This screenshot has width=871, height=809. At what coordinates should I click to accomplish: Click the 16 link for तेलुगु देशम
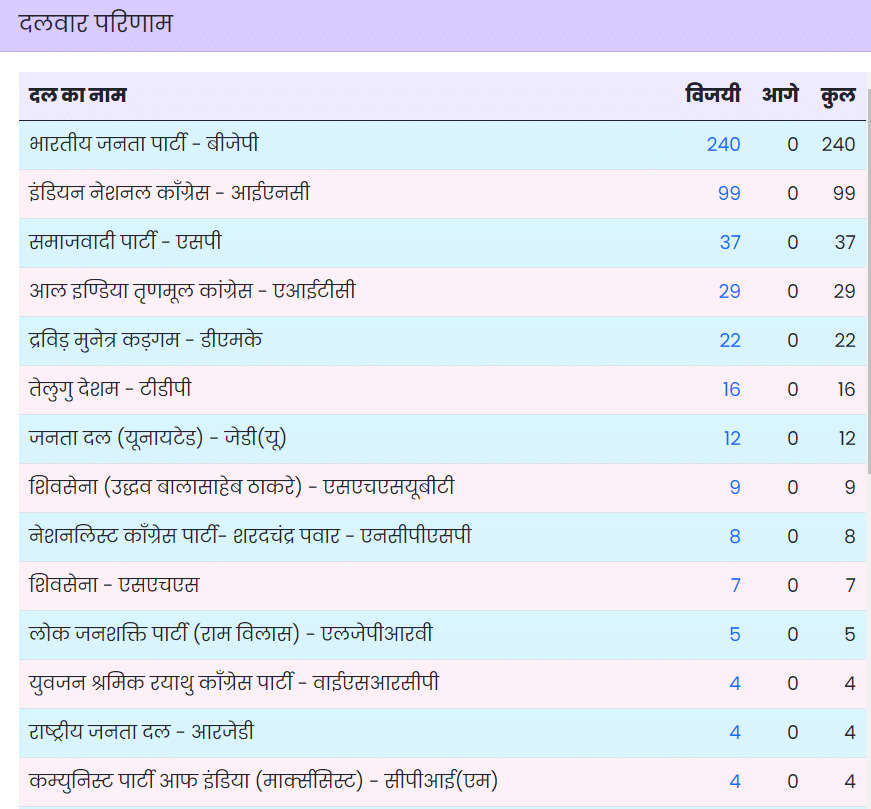tap(730, 389)
